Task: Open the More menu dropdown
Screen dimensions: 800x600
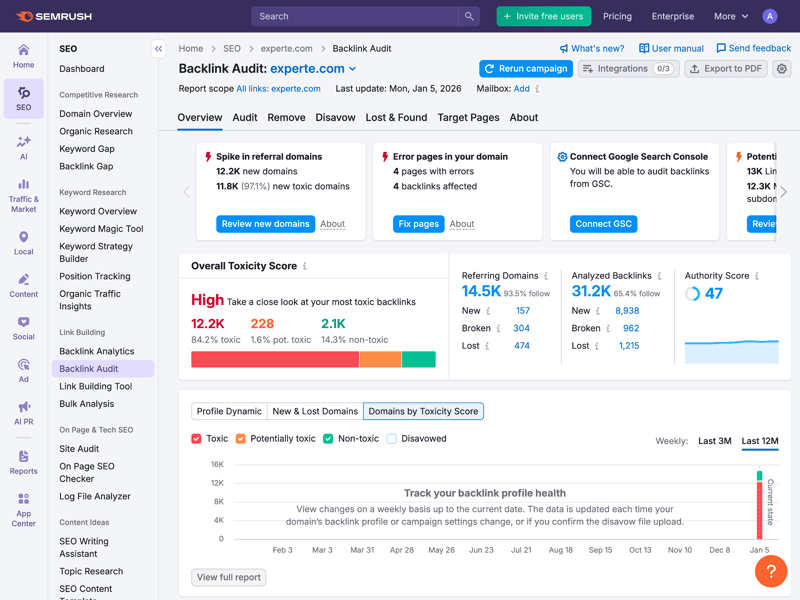Action: (x=730, y=16)
